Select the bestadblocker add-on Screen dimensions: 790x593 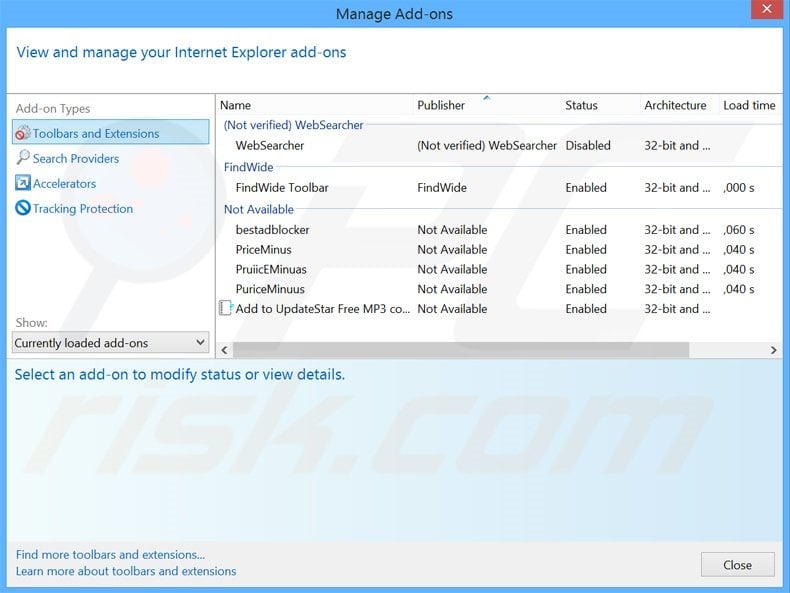(x=499, y=230)
